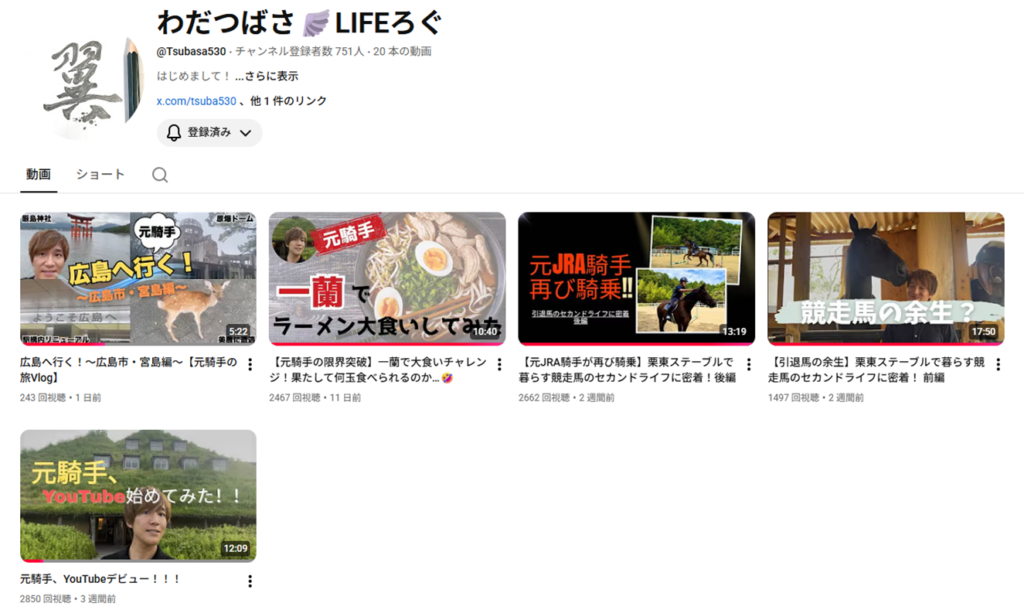Image resolution: width=1024 pixels, height=610 pixels.
Task: Open options menu for YouTubeデビュー video
Action: pos(250,581)
